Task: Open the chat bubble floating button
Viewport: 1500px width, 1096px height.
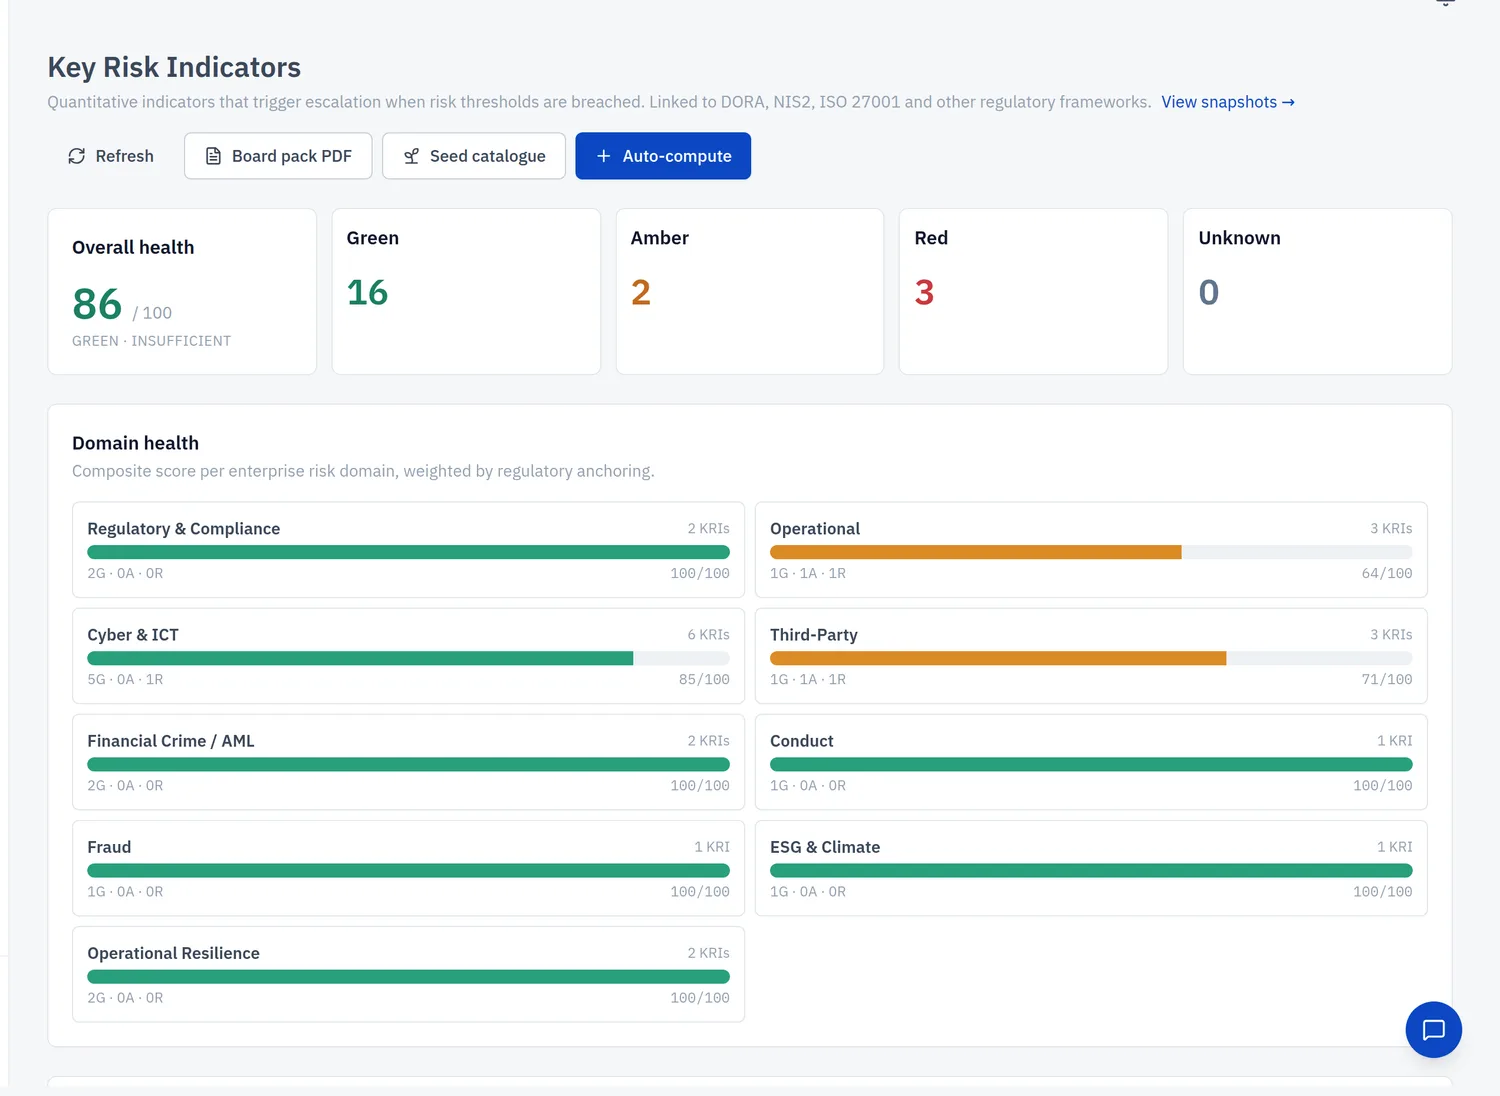Action: (x=1433, y=1029)
